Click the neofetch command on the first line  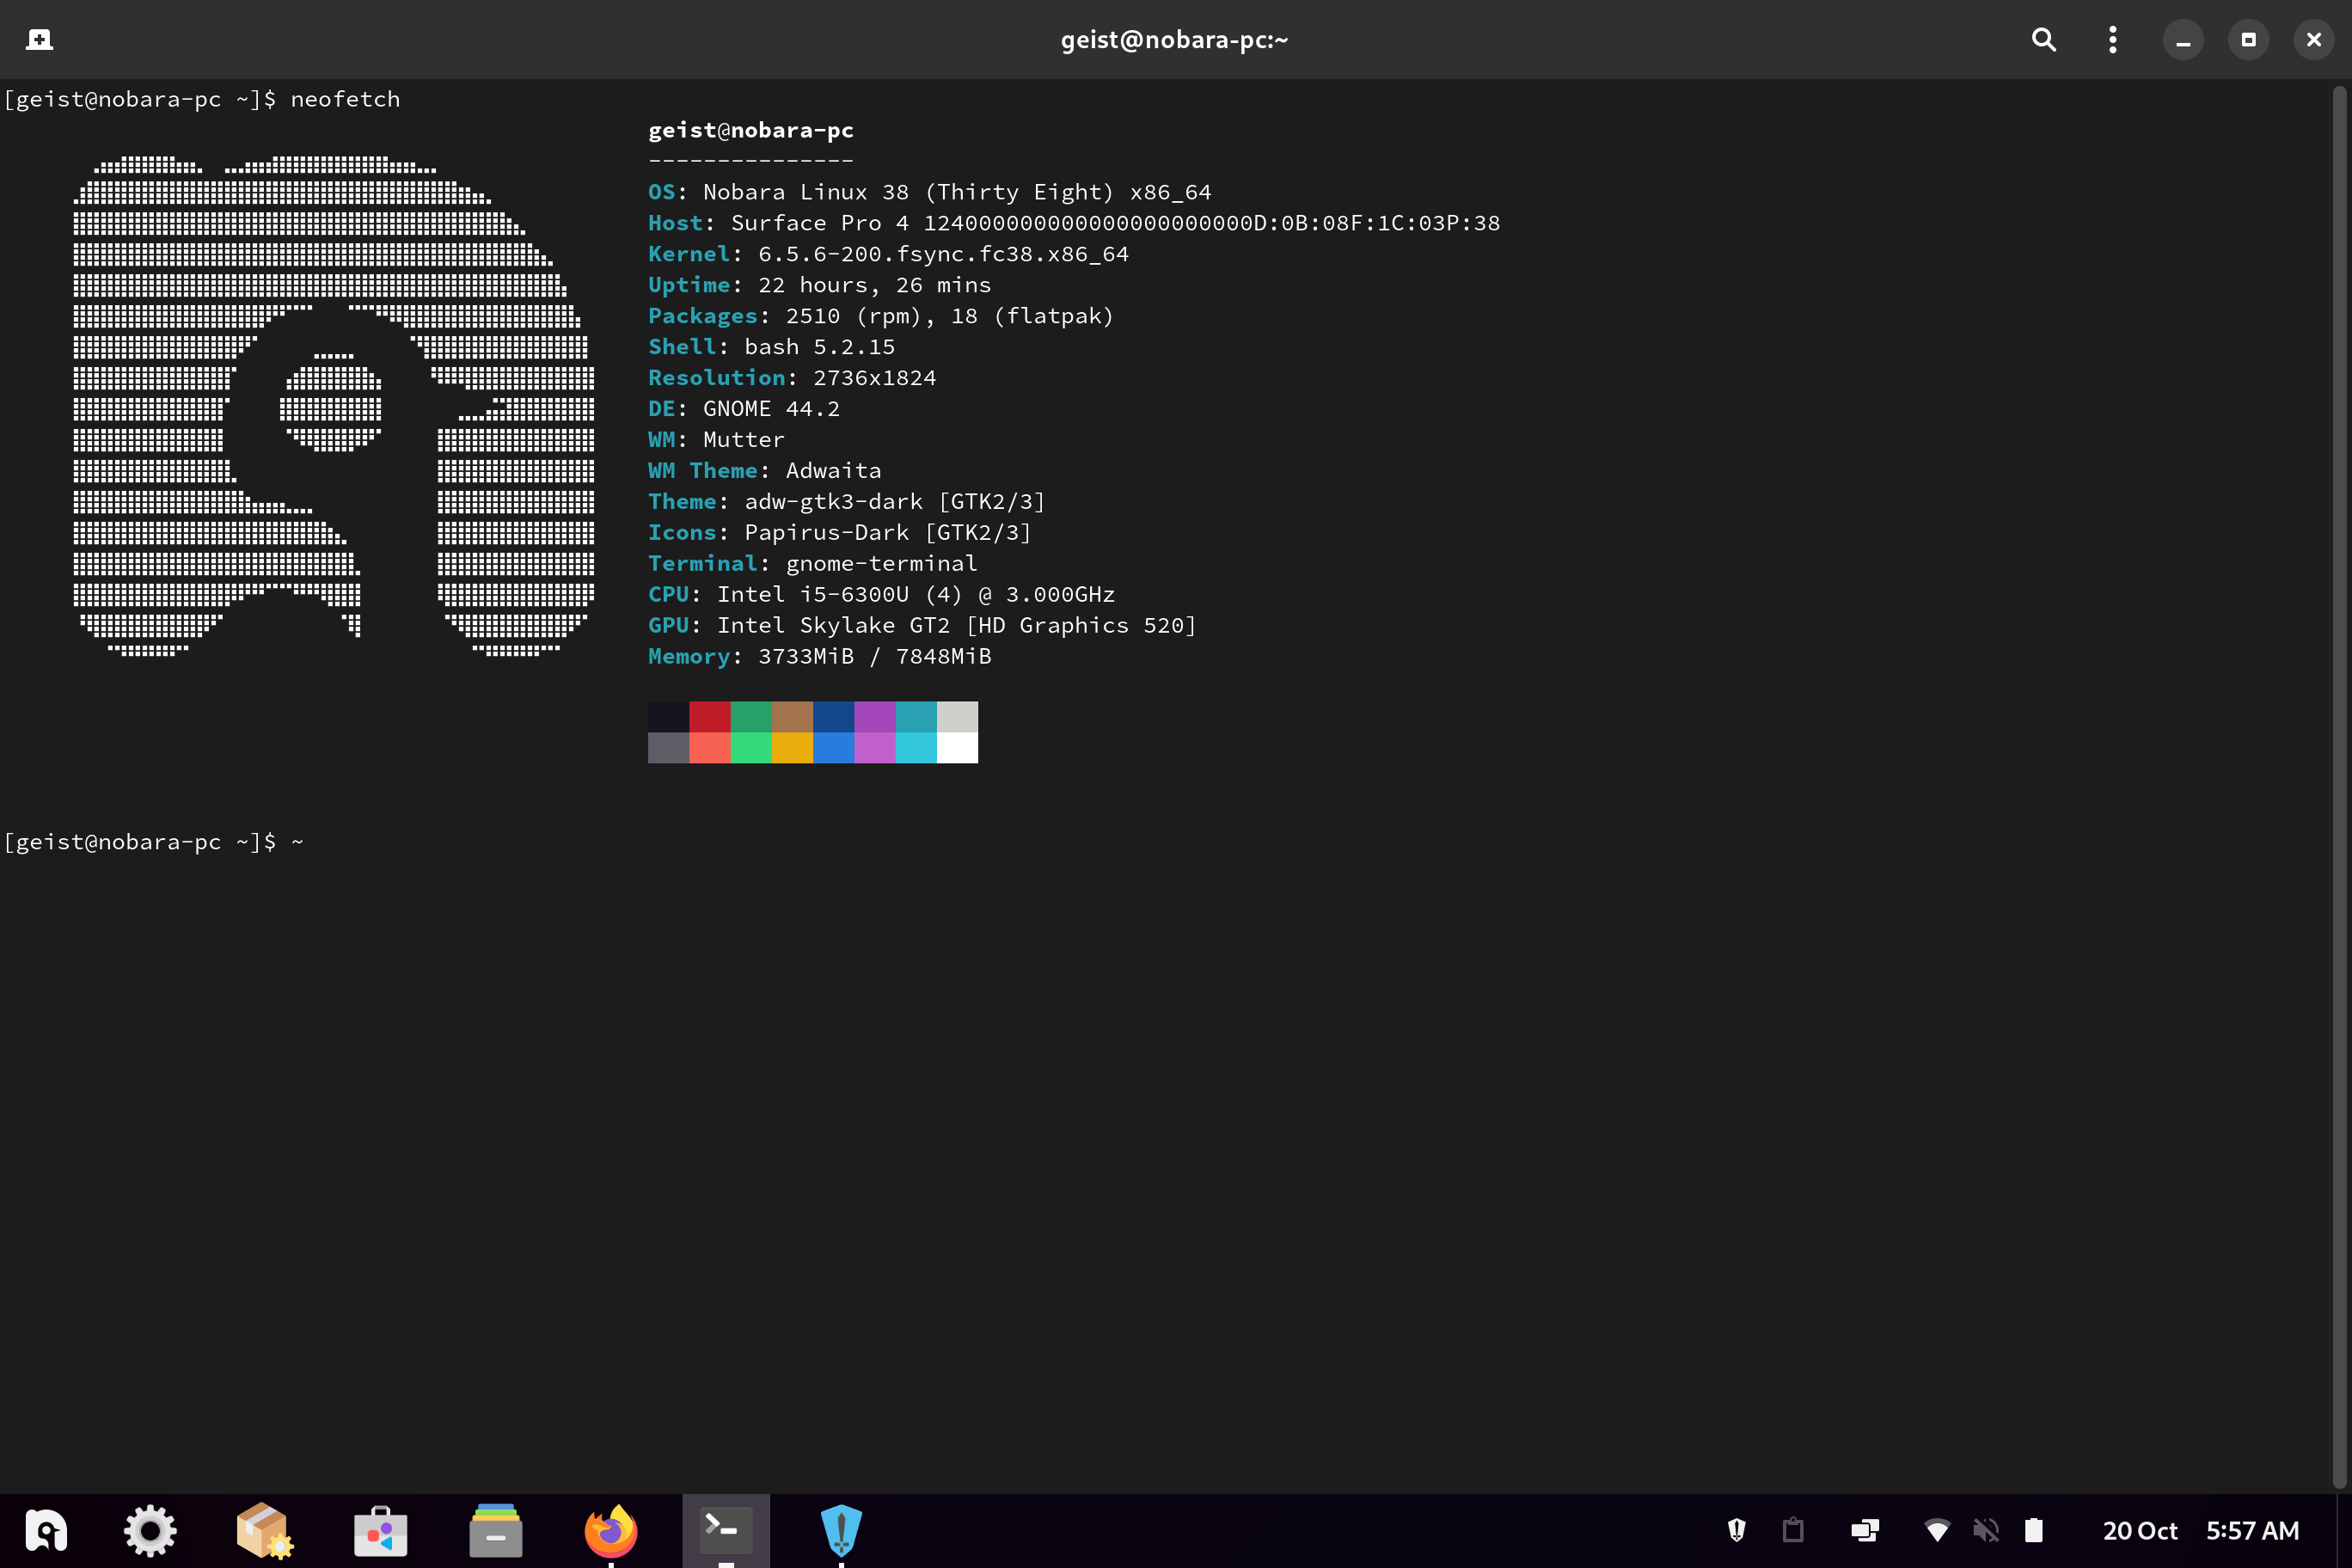click(x=345, y=99)
